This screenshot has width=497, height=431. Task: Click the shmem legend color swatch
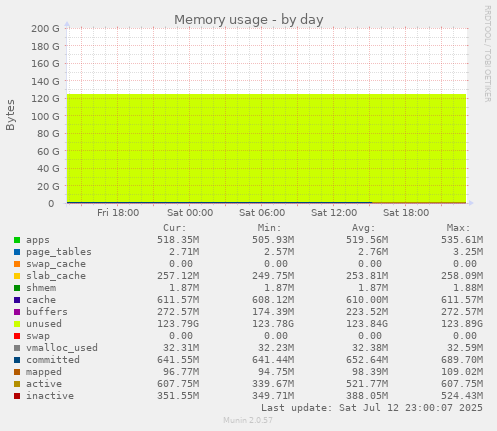coord(17,288)
